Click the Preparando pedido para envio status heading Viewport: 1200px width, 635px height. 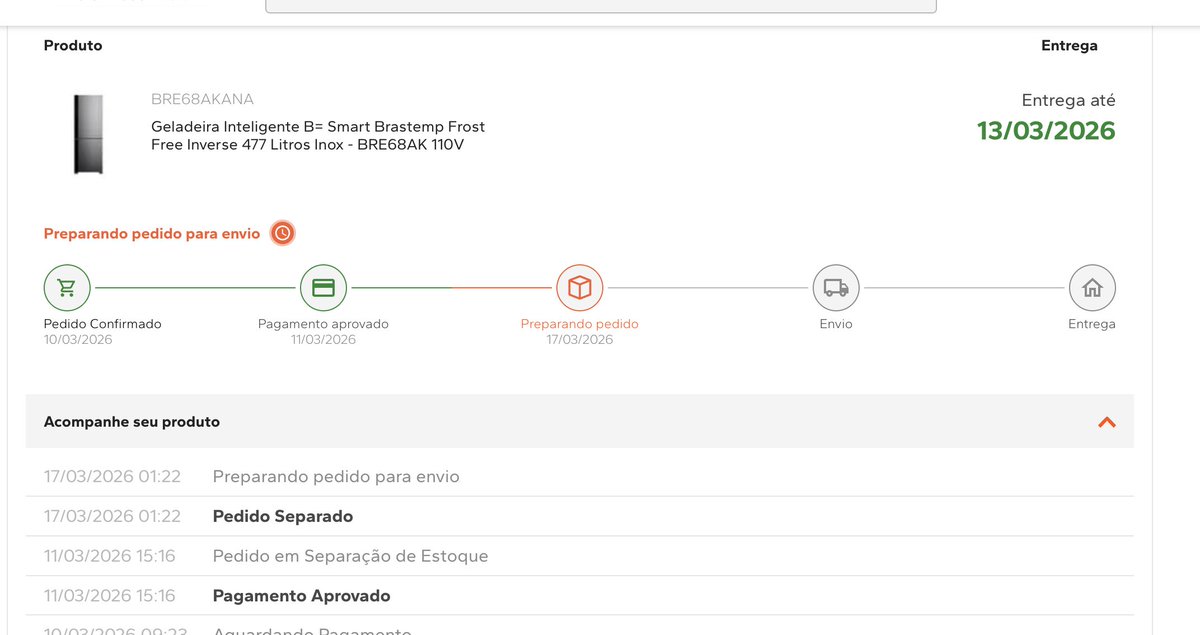pos(152,234)
